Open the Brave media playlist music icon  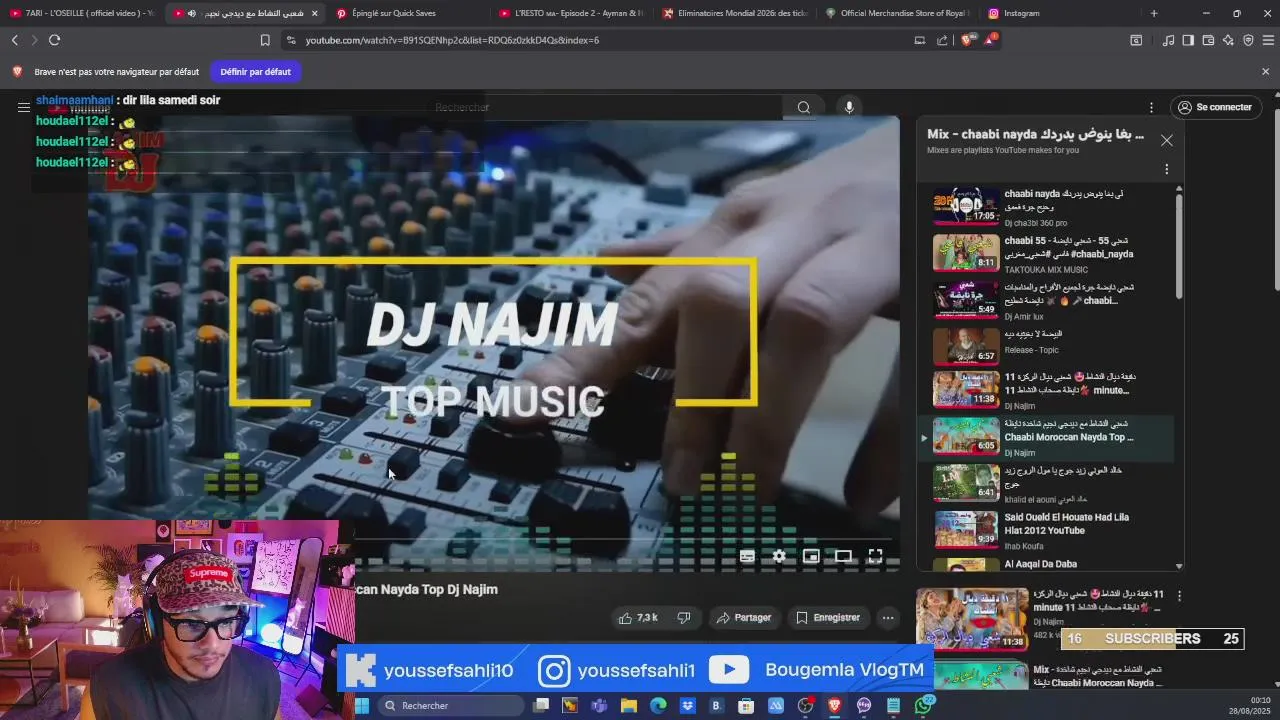tap(1168, 40)
